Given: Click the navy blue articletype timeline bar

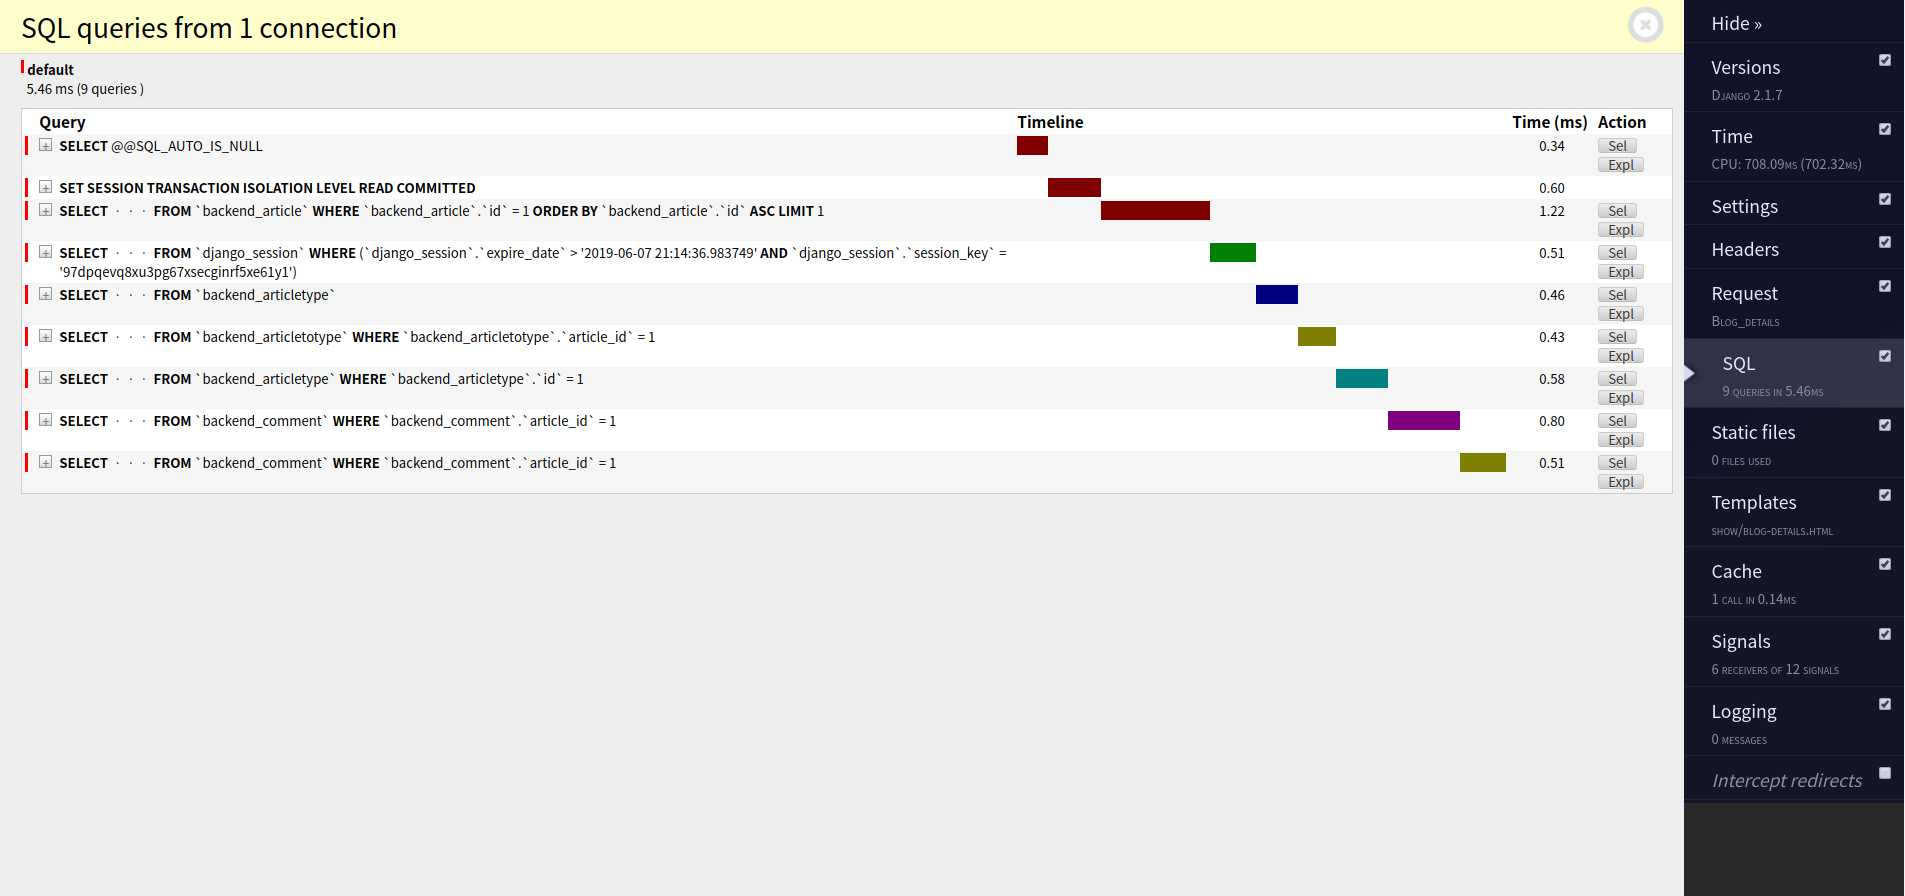Looking at the screenshot, I should [x=1276, y=294].
